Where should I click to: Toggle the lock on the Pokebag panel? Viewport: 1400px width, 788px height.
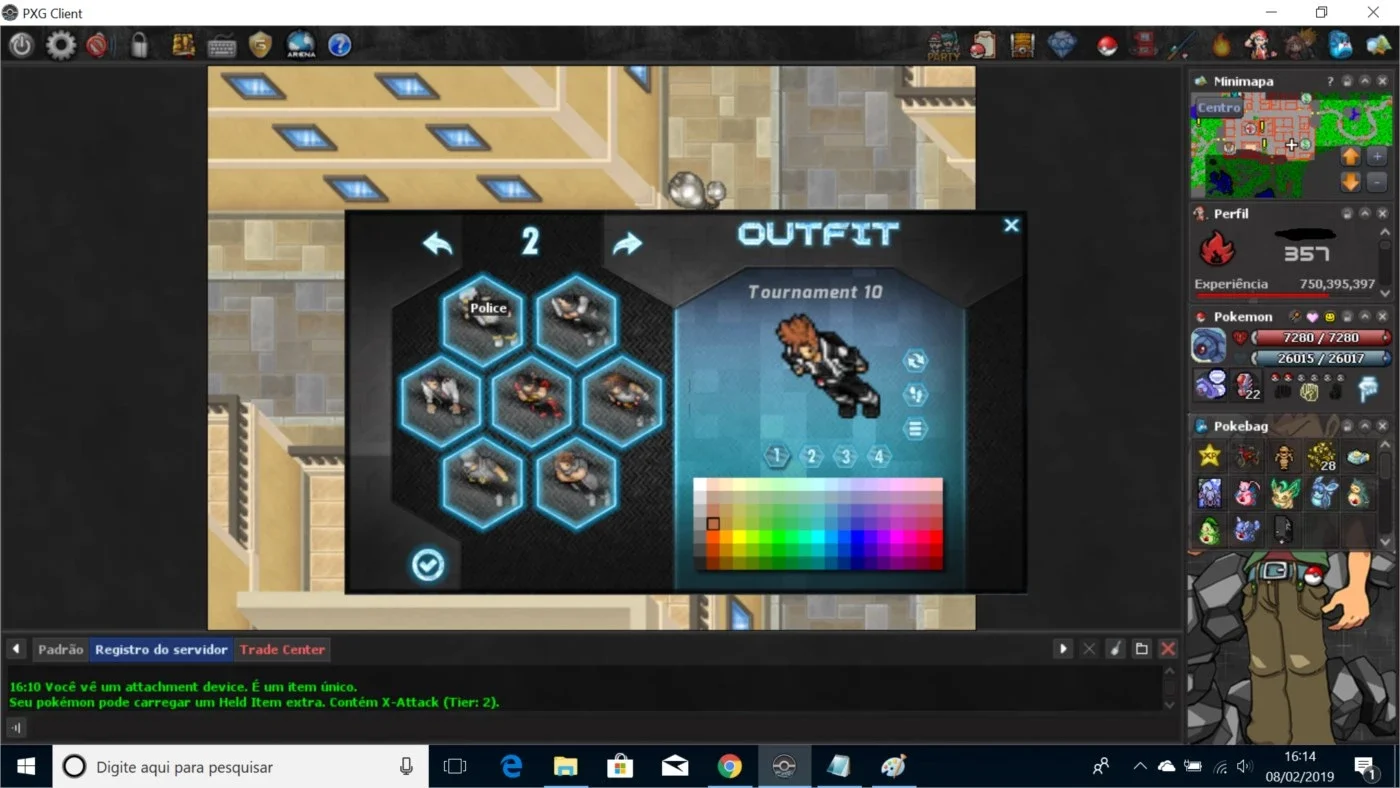tap(1347, 426)
